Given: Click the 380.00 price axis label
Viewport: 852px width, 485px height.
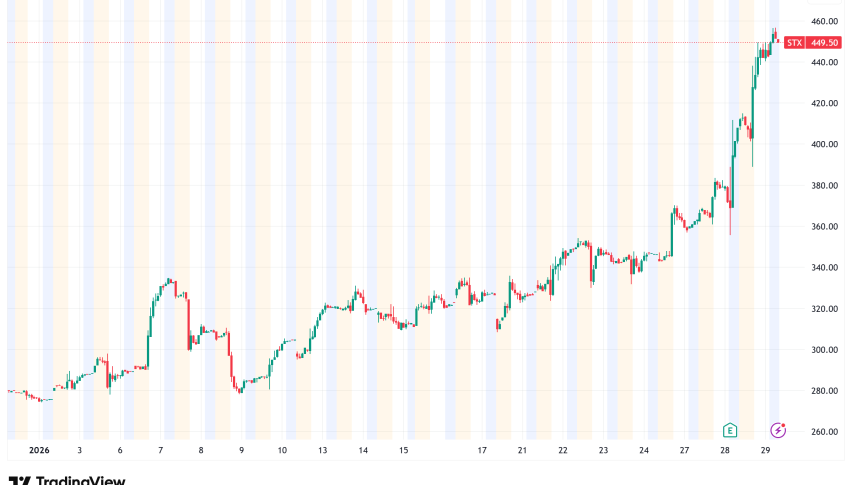Looking at the screenshot, I should tap(825, 185).
